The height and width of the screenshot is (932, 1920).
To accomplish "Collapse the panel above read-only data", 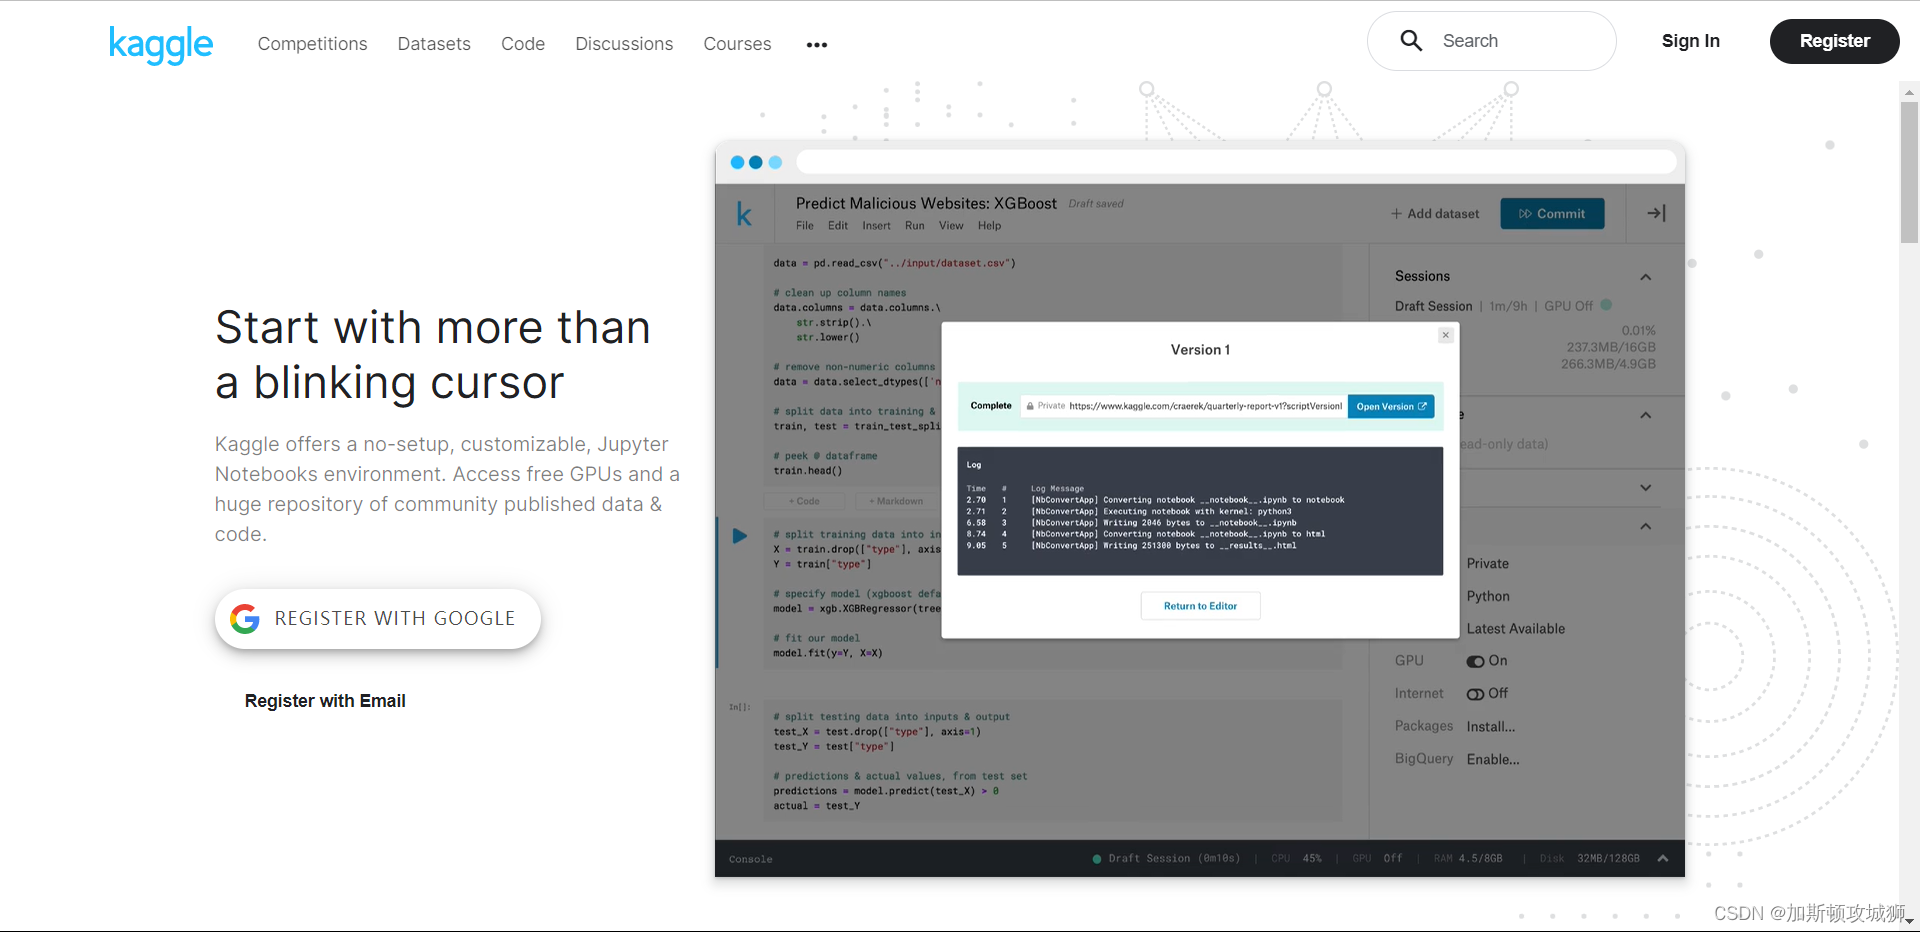I will click(x=1646, y=415).
